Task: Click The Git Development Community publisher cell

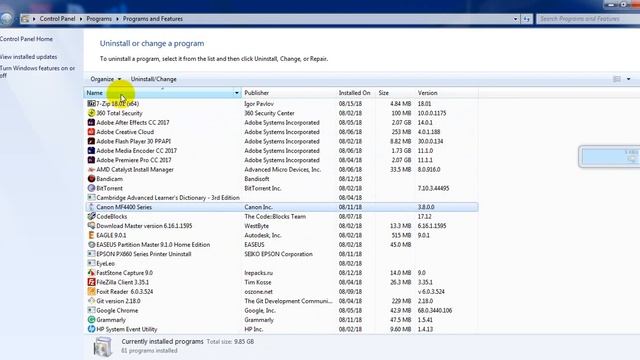Action: coord(289,301)
